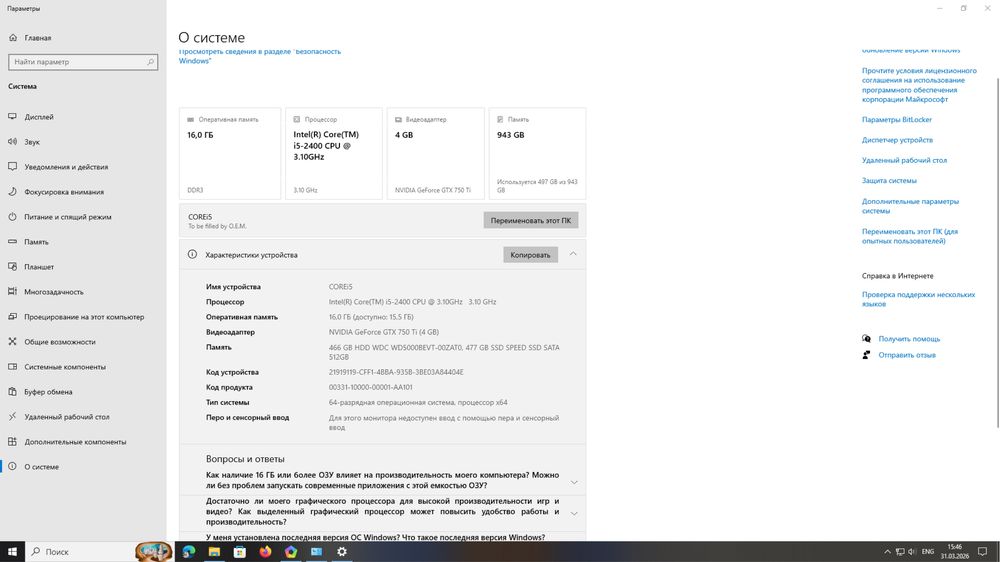Image resolution: width=1000 pixels, height=562 pixels.
Task: Click the Вопросы и ответы heading
Action: 245,459
